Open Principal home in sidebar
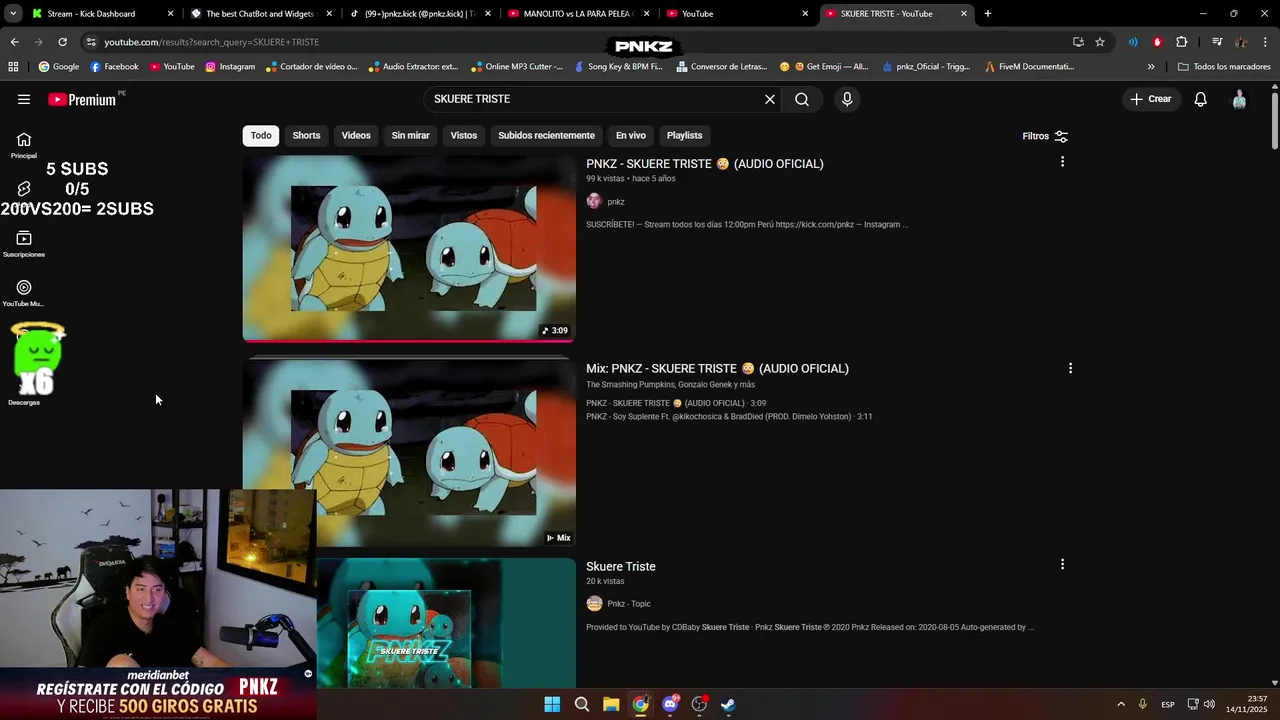This screenshot has height=720, width=1280. point(24,146)
